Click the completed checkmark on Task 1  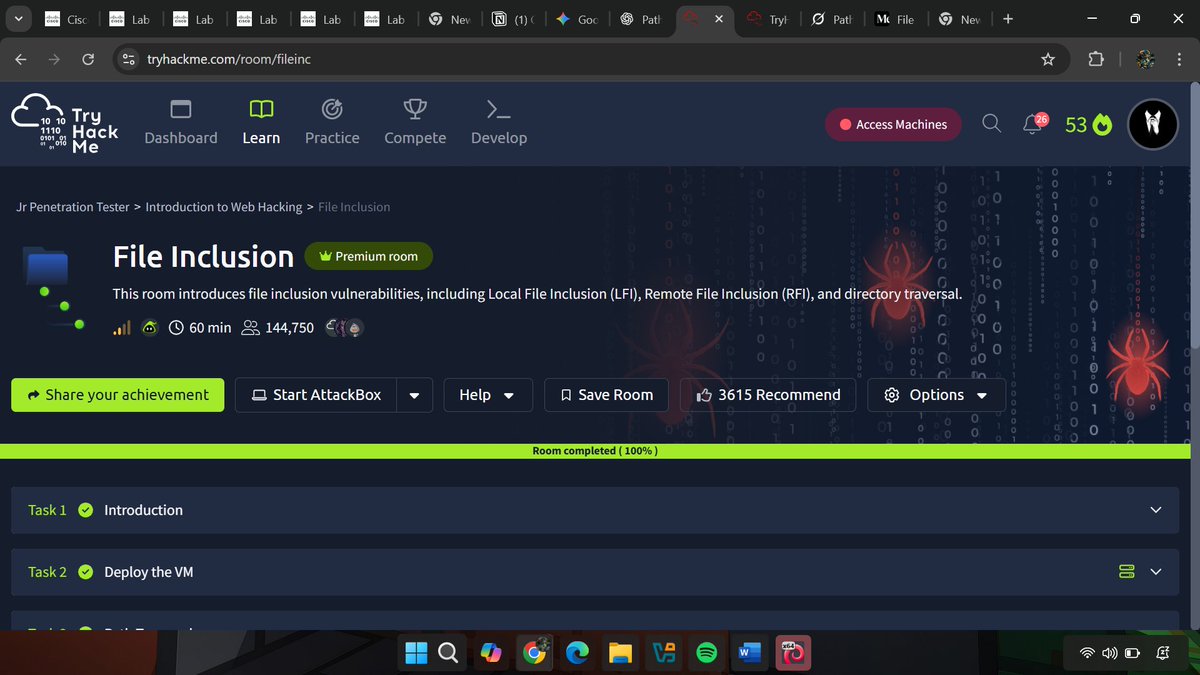pyautogui.click(x=85, y=510)
